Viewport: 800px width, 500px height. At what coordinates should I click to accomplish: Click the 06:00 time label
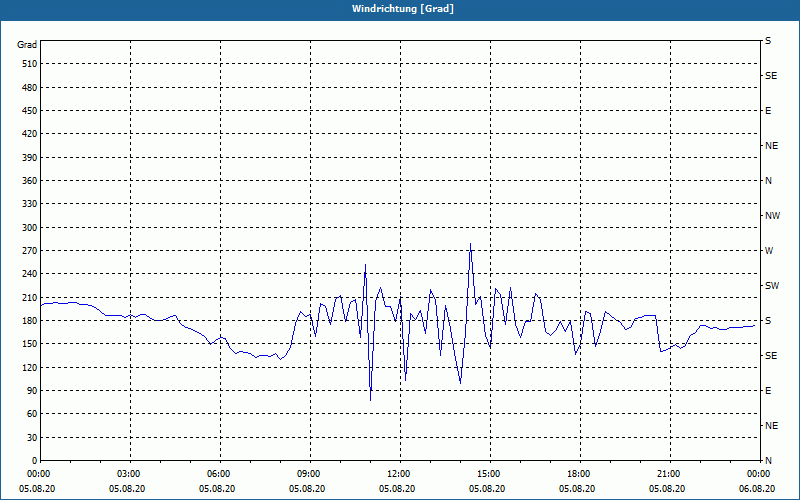[x=217, y=473]
